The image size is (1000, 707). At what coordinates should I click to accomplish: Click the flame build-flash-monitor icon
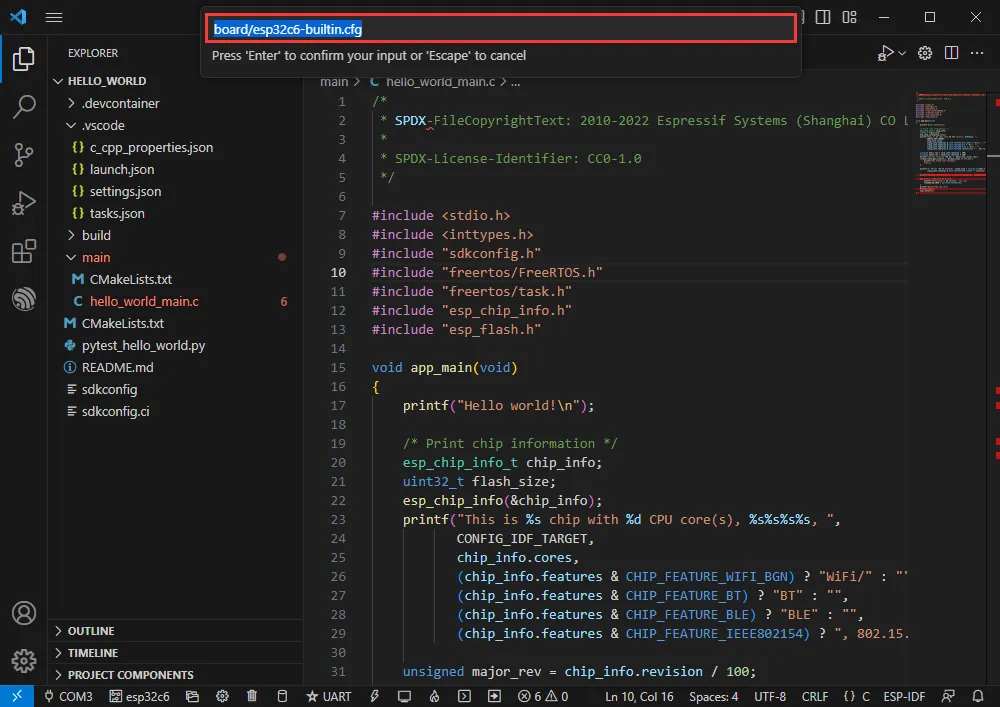click(x=434, y=696)
